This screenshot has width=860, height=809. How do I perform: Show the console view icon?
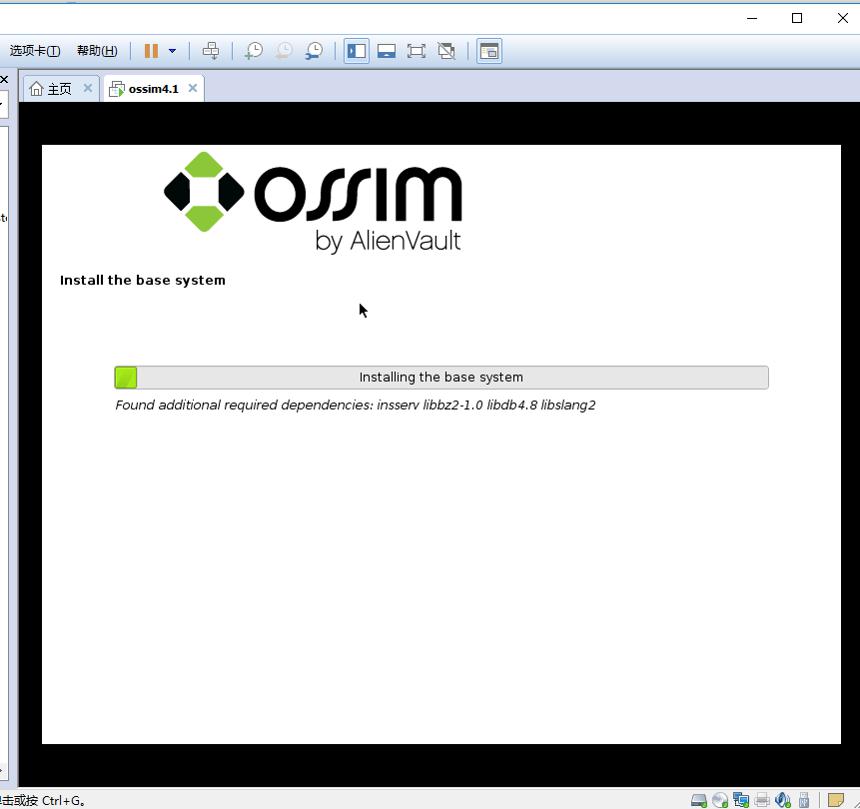click(489, 51)
